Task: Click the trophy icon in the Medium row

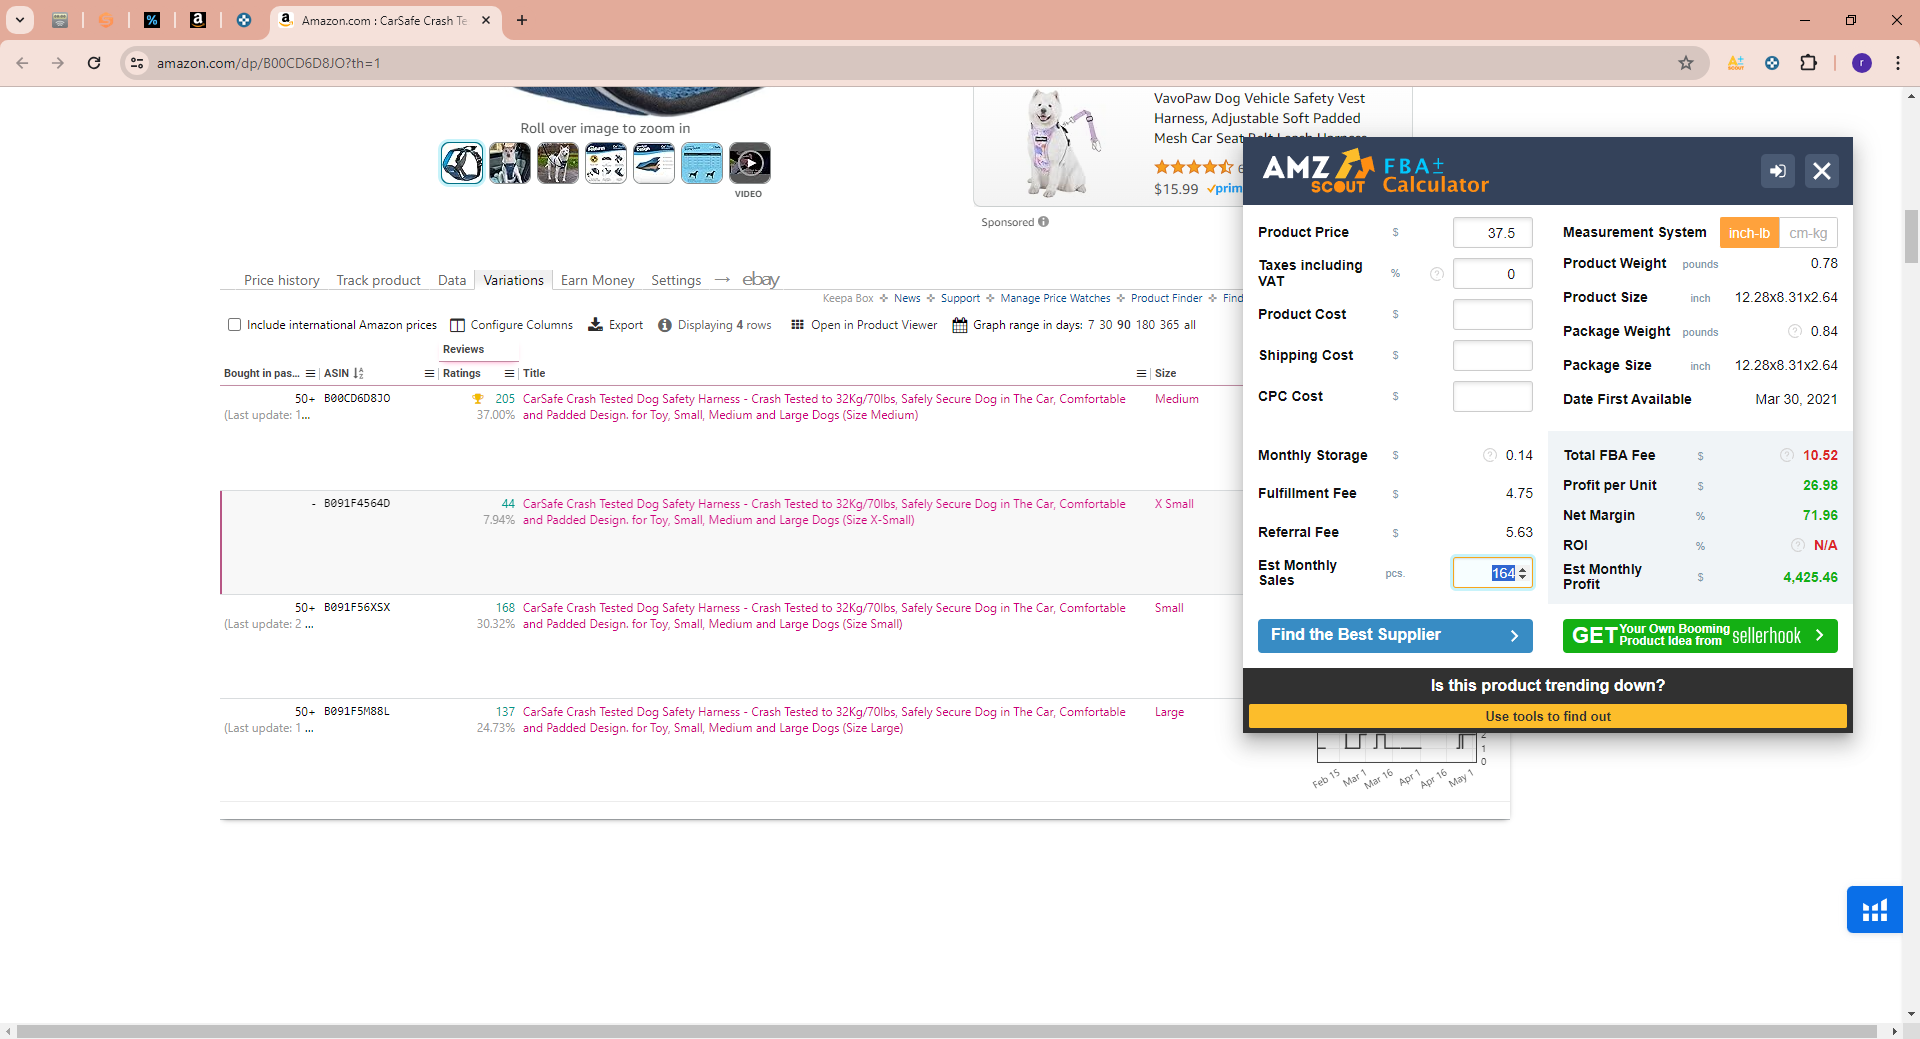Action: [x=478, y=399]
